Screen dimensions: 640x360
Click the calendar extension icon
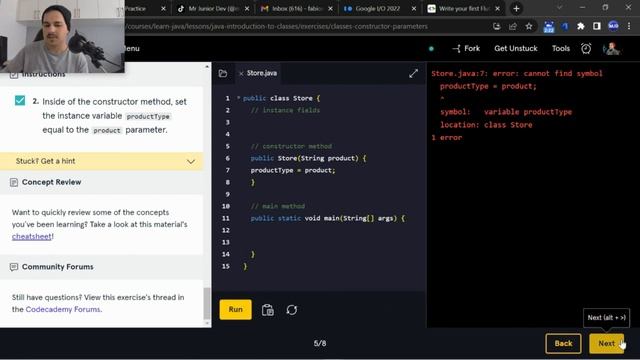549,27
